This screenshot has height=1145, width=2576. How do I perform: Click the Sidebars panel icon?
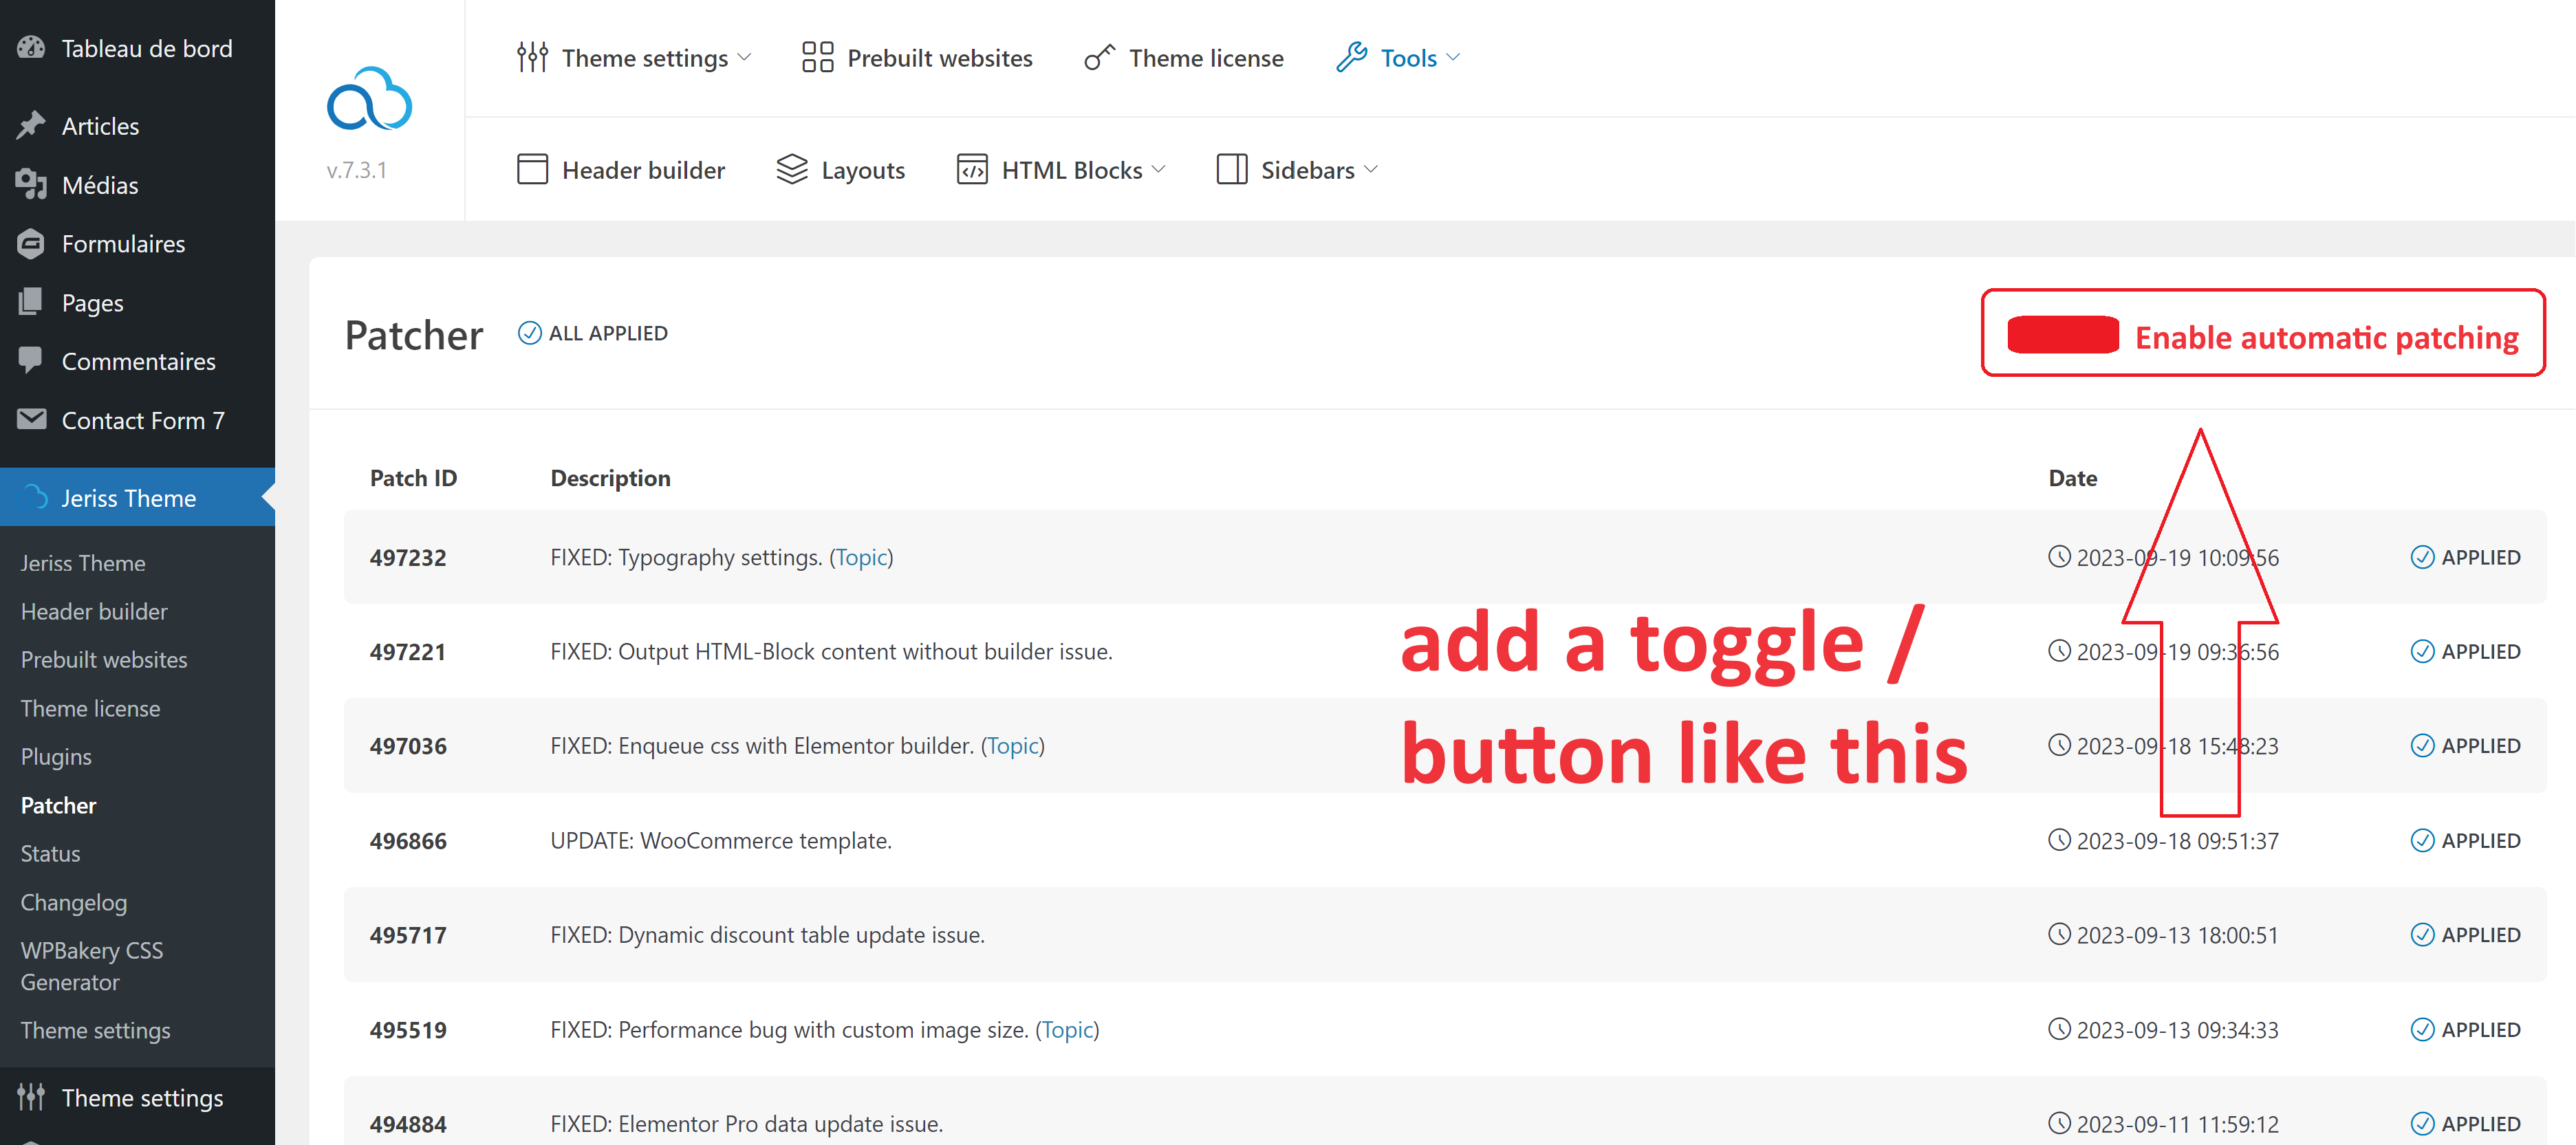[x=1231, y=169]
